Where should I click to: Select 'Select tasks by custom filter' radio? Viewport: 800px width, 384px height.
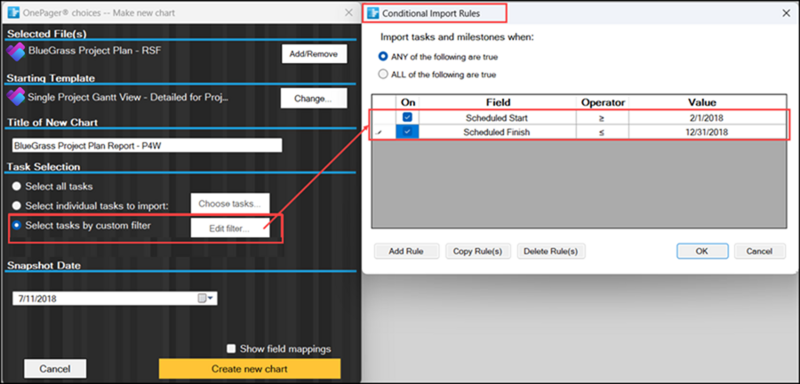(17, 225)
